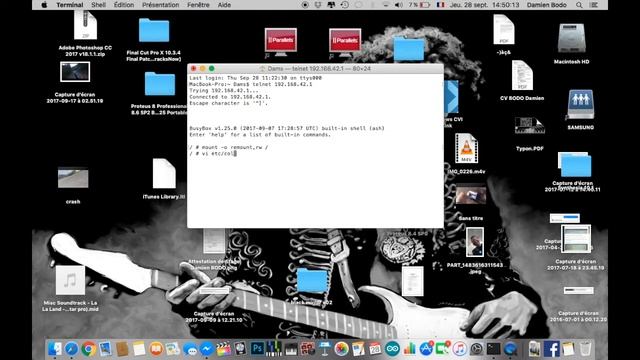640x360 pixels.
Task: Open Messages from the Dock
Action: click(190, 349)
